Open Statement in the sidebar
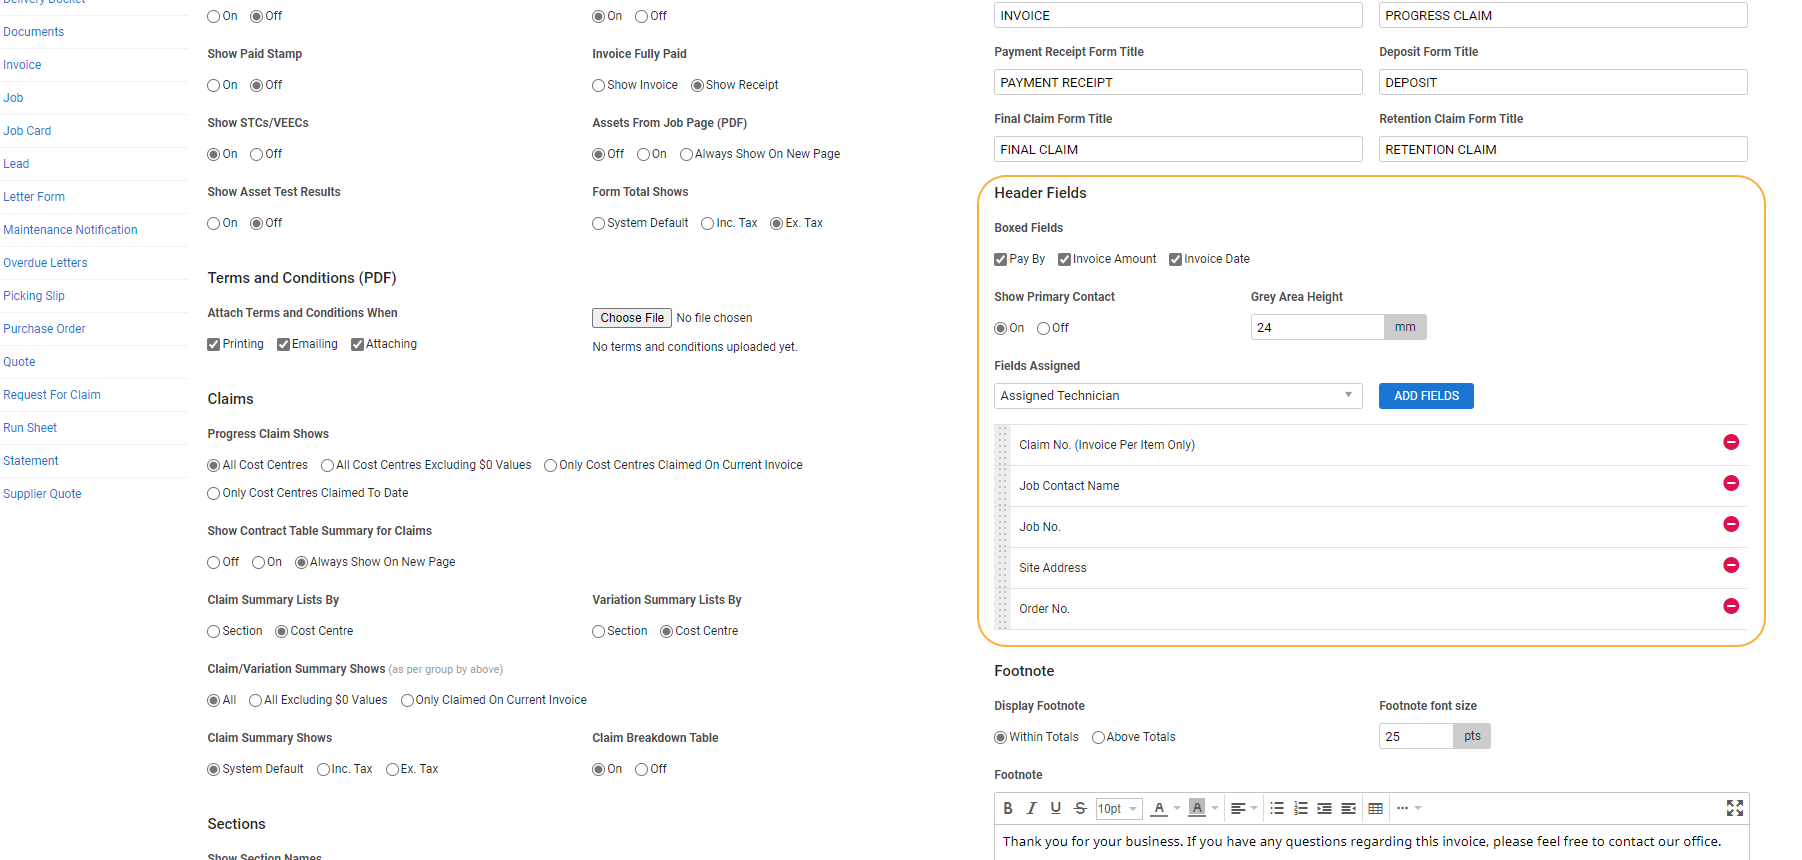This screenshot has width=1802, height=860. [31, 461]
